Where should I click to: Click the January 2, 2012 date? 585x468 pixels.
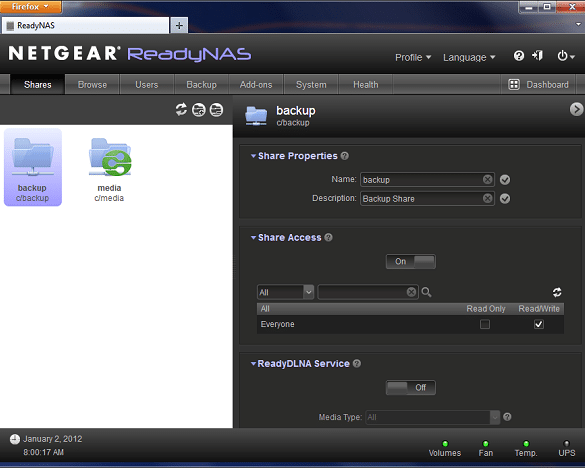53,439
